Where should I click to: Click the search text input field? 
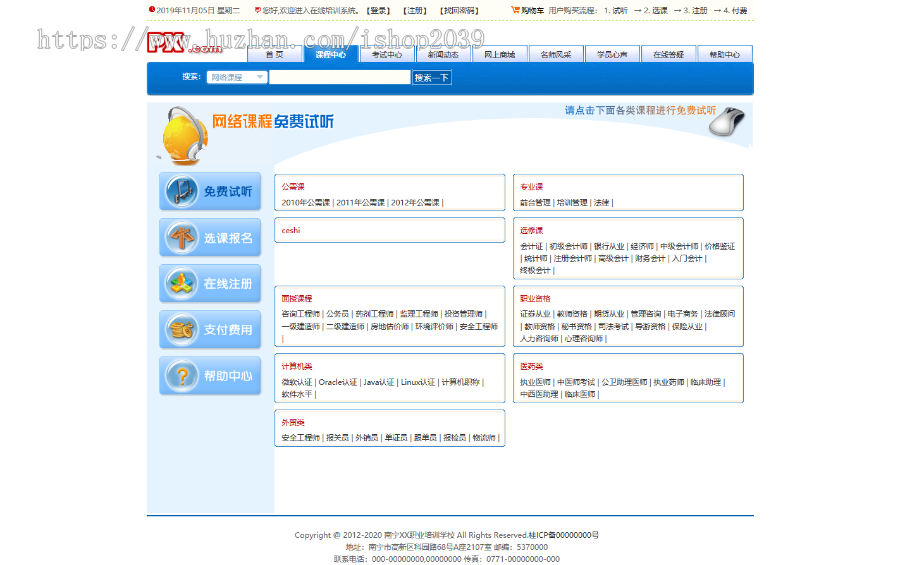[340, 77]
